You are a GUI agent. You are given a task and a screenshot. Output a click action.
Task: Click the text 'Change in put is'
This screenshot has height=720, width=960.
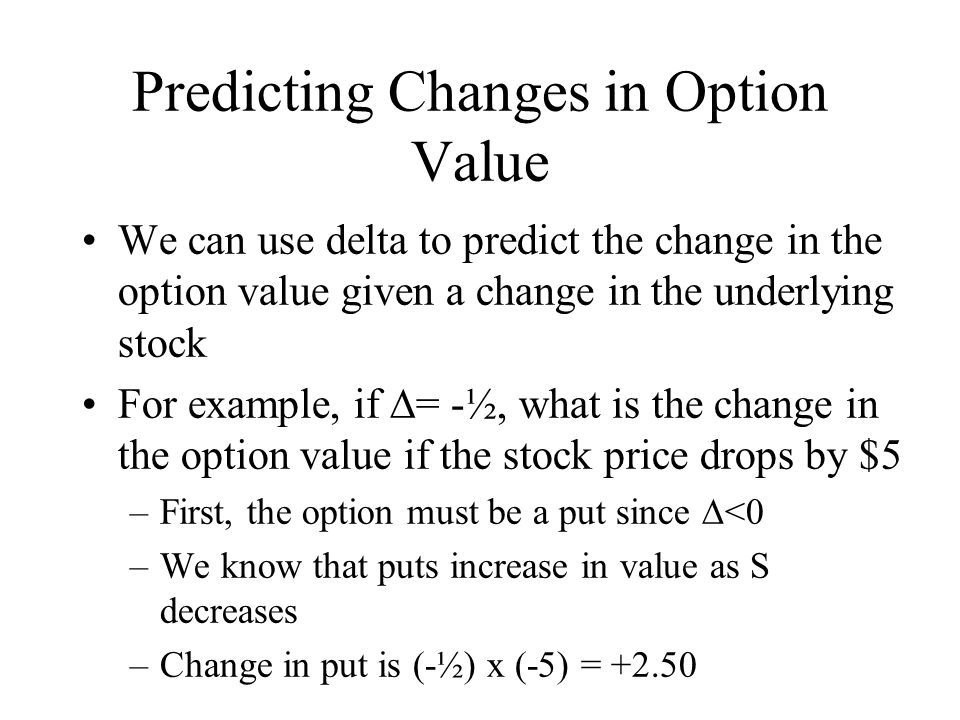pos(279,666)
